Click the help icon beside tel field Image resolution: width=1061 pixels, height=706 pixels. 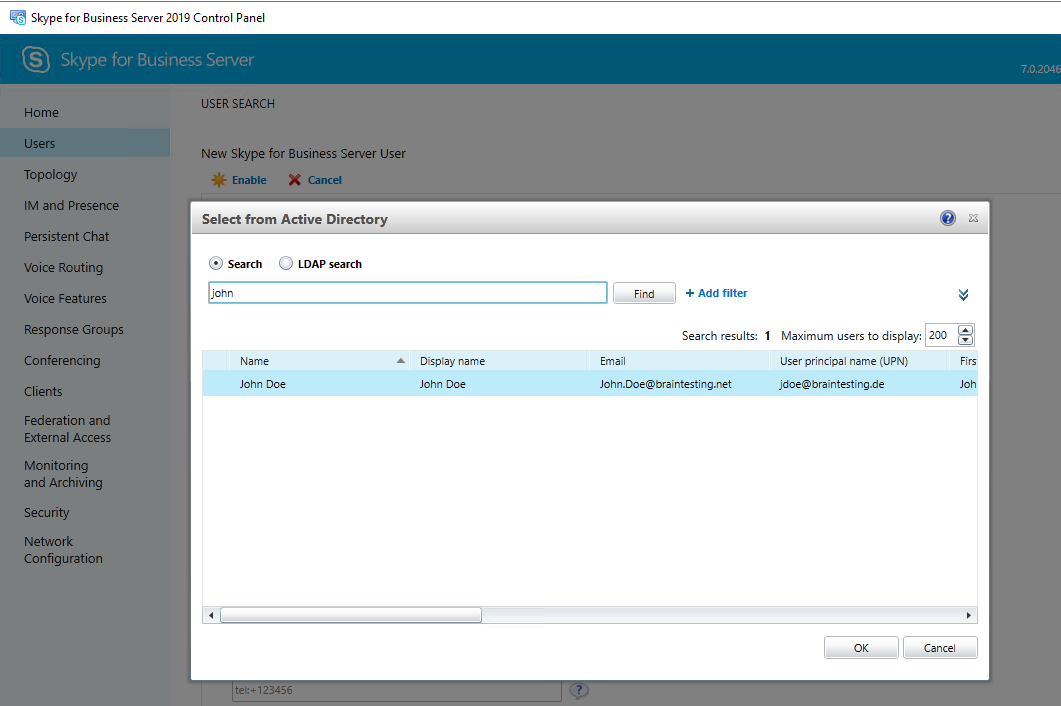coord(579,690)
